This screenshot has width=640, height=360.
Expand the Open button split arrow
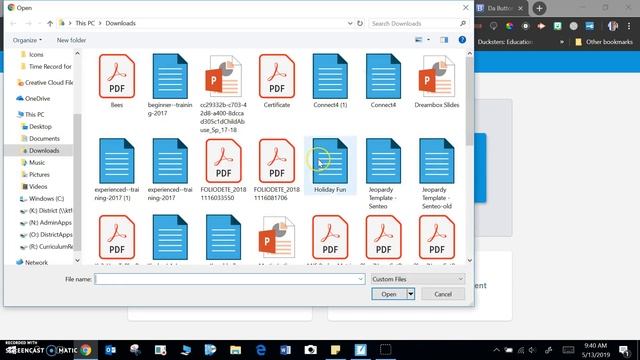click(411, 294)
